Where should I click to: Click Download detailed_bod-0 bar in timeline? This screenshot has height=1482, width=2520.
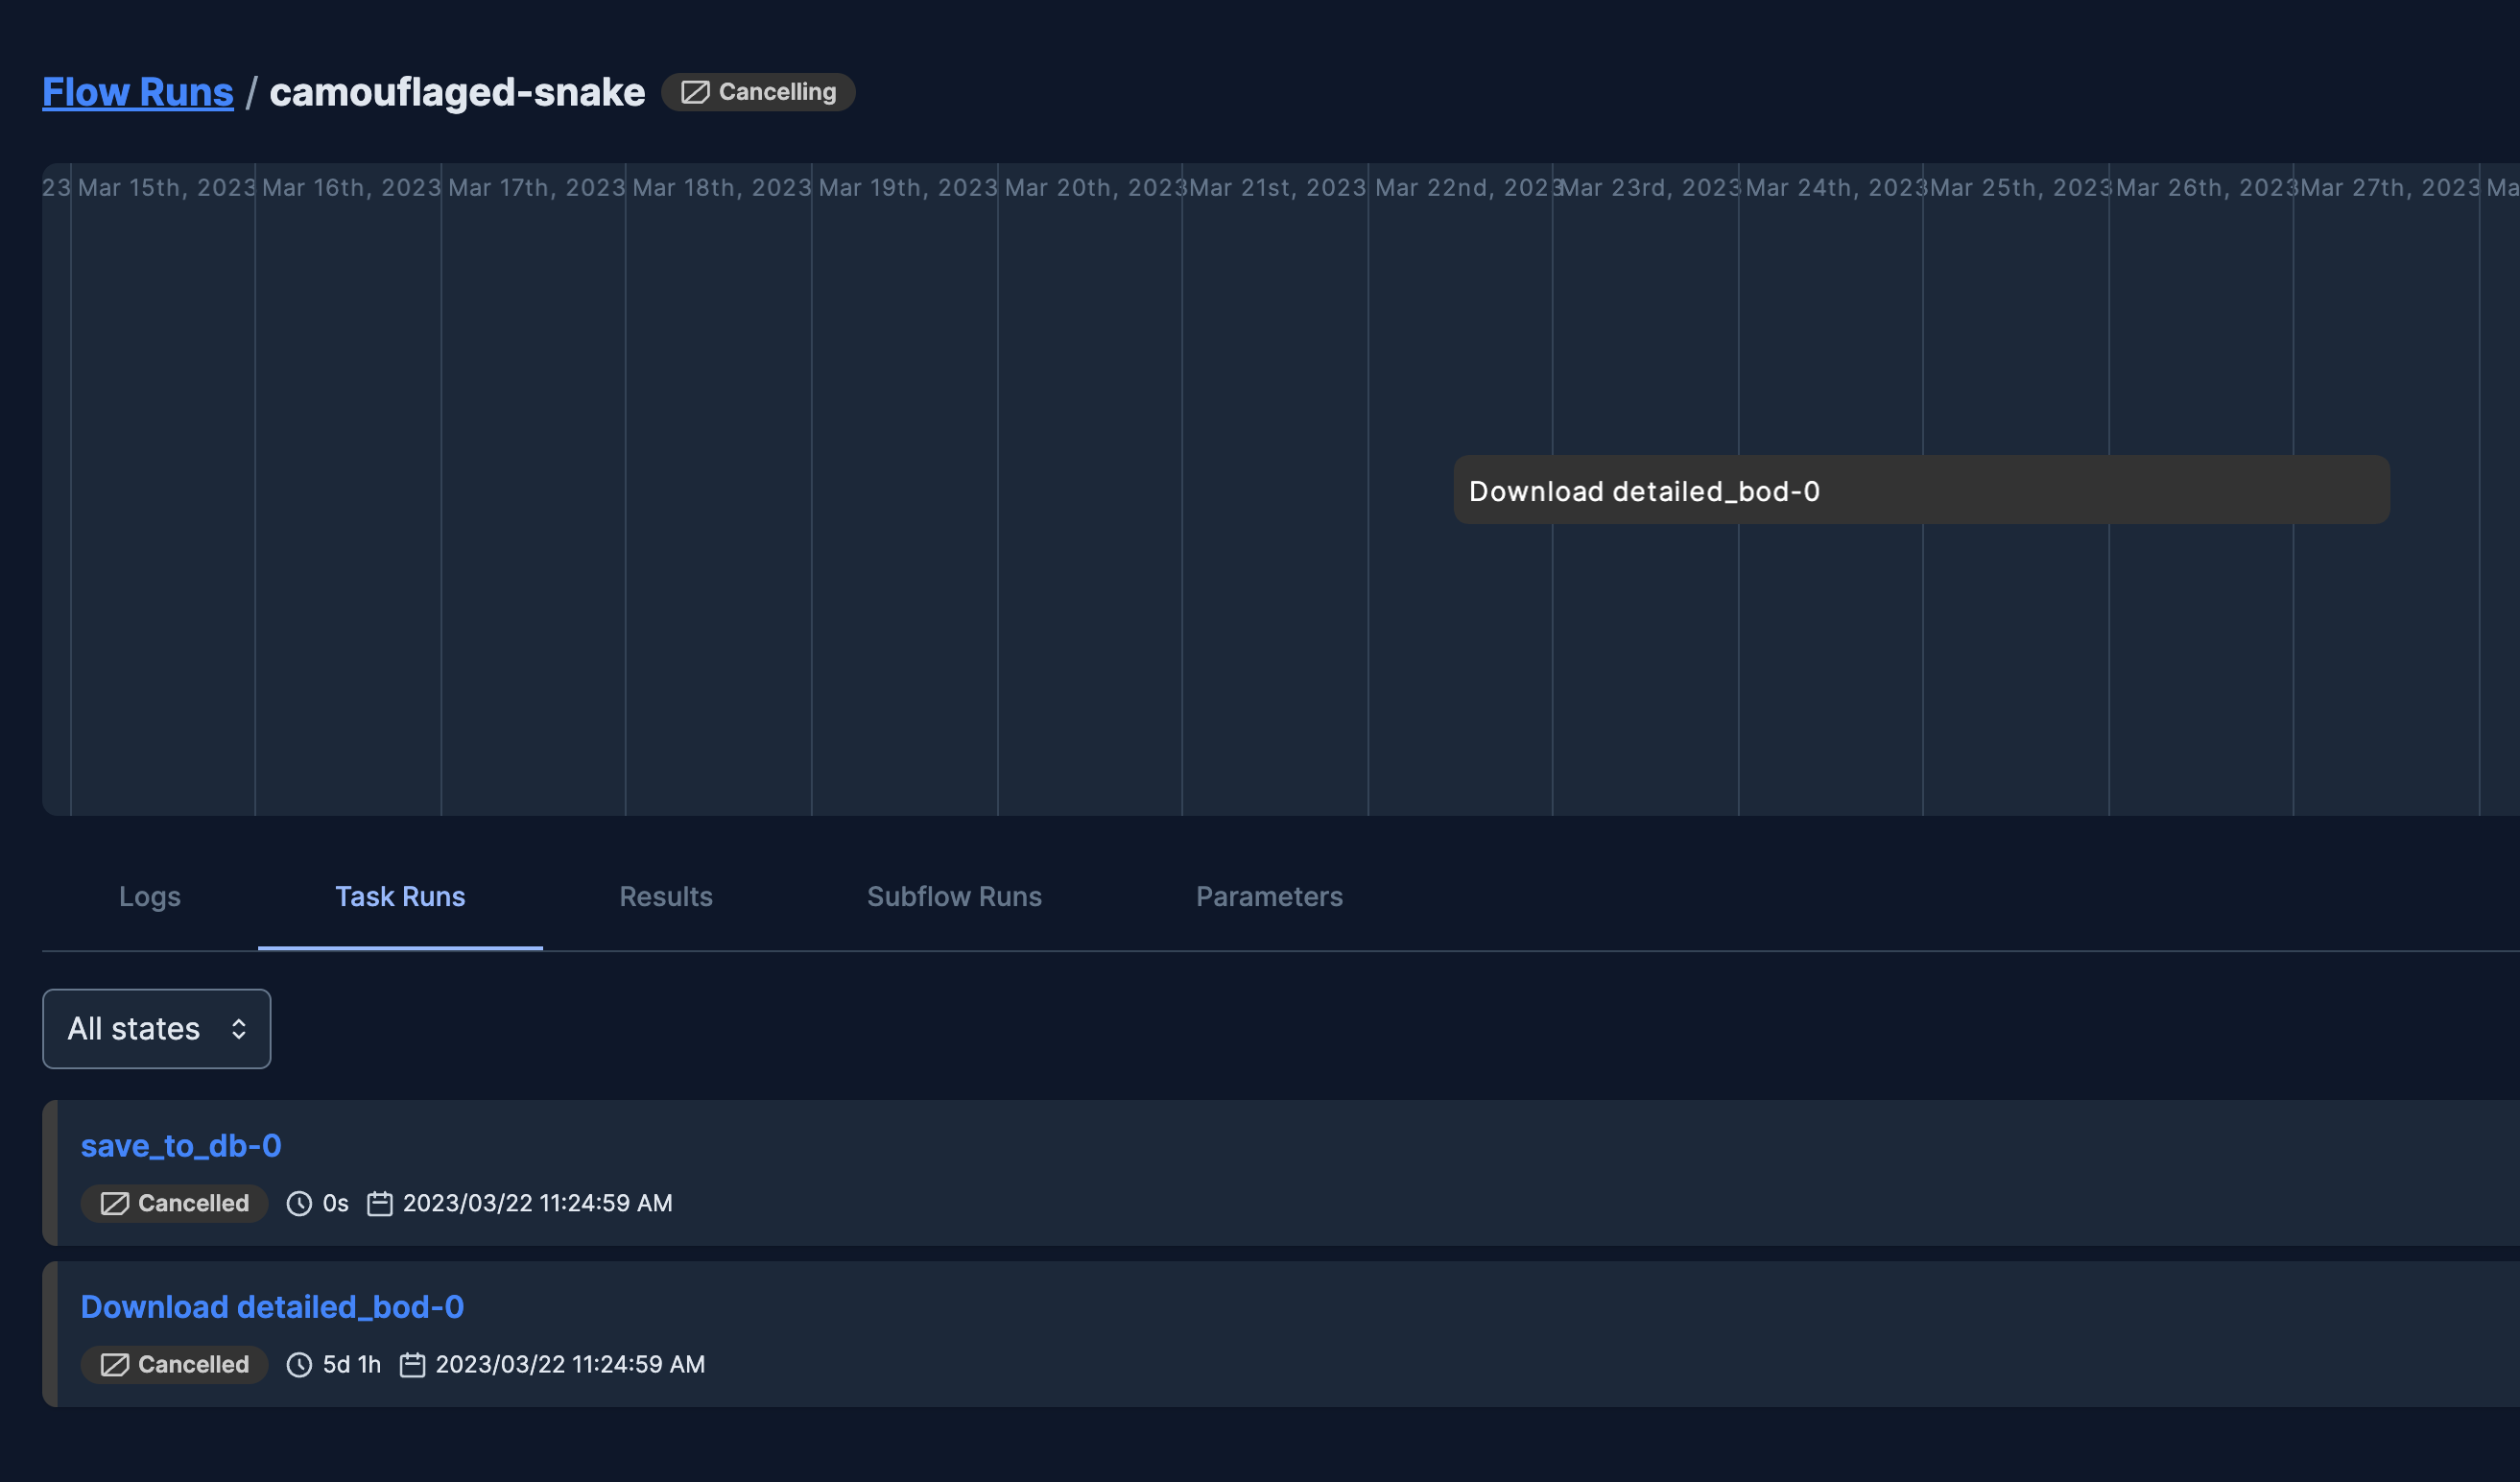[1920, 490]
